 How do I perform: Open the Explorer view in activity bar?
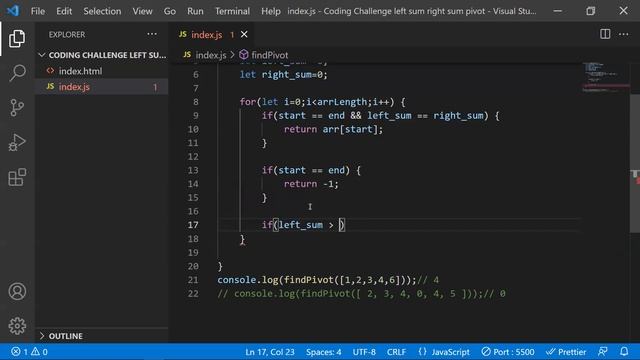(x=17, y=38)
